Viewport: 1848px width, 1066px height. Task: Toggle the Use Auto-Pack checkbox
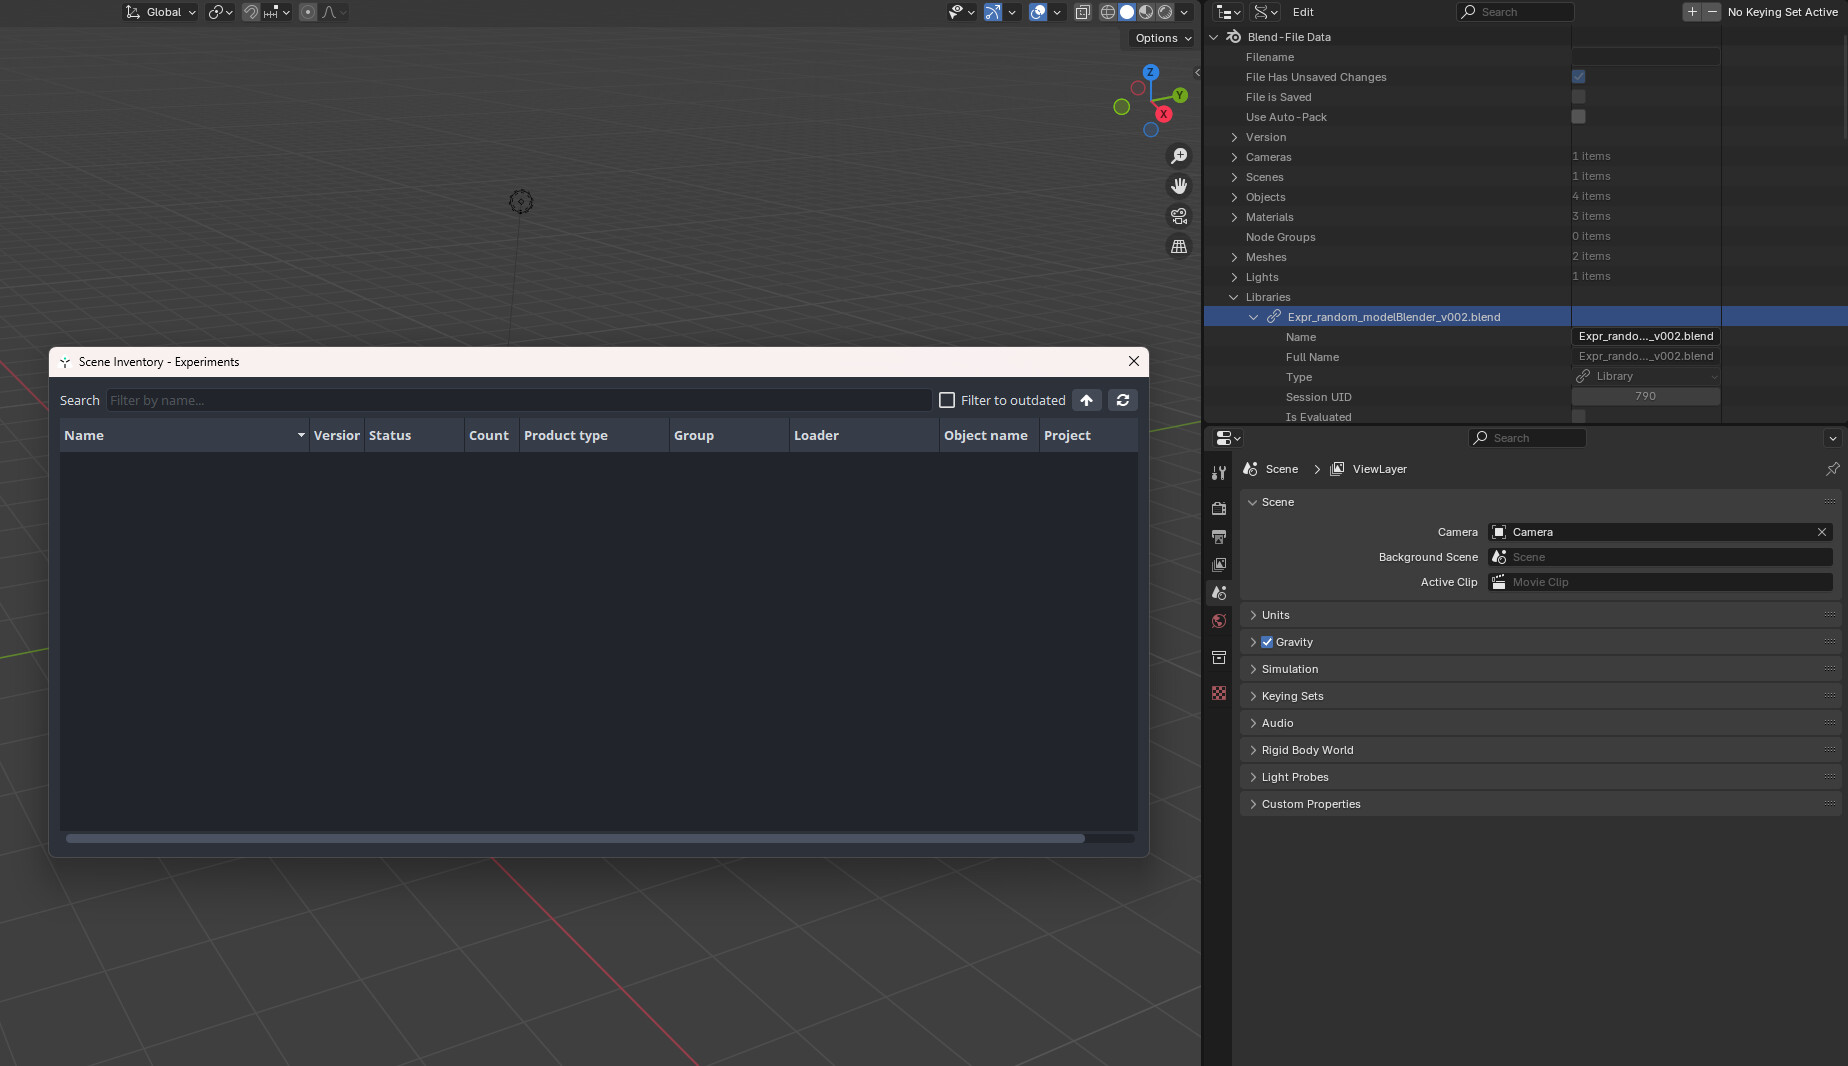tap(1578, 117)
